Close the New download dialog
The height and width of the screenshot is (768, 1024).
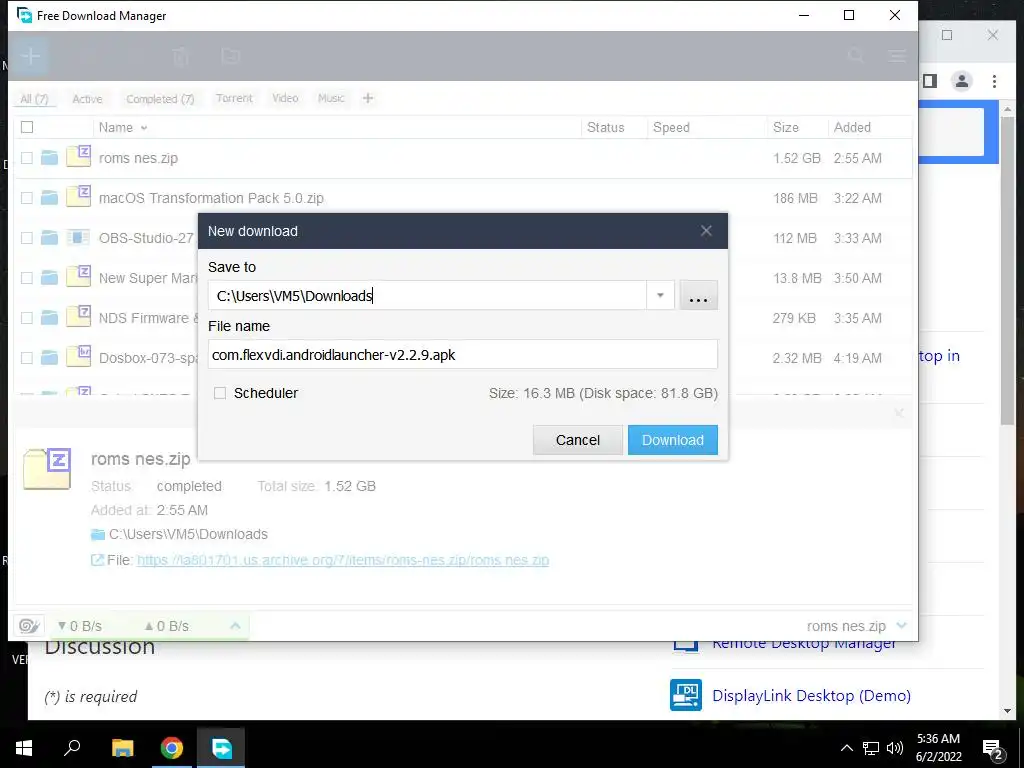pyautogui.click(x=706, y=231)
